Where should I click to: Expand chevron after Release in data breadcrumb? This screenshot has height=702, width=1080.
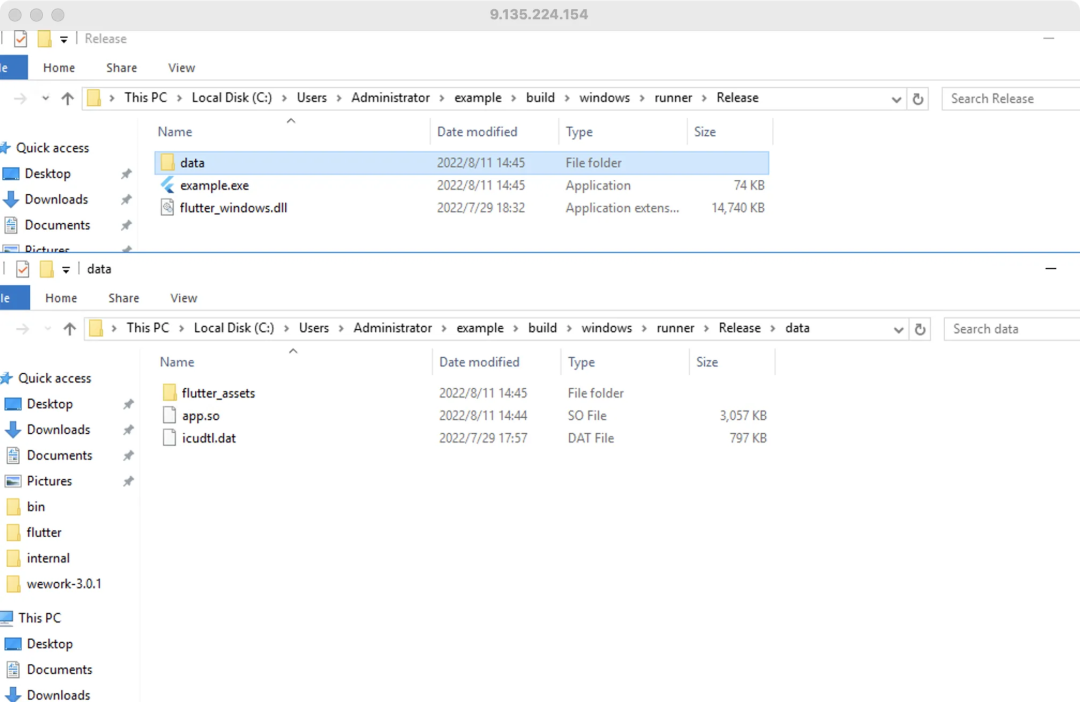click(x=773, y=329)
